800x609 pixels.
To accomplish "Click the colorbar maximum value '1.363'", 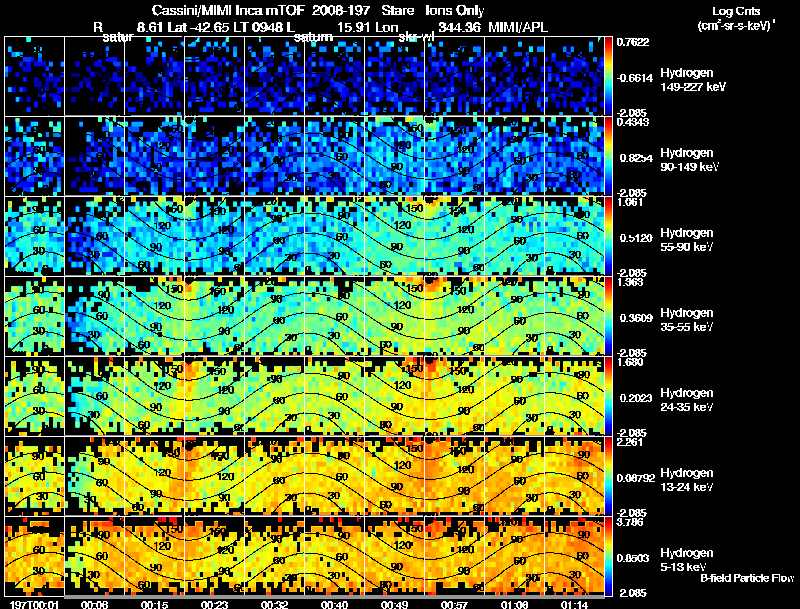I will pyautogui.click(x=631, y=282).
